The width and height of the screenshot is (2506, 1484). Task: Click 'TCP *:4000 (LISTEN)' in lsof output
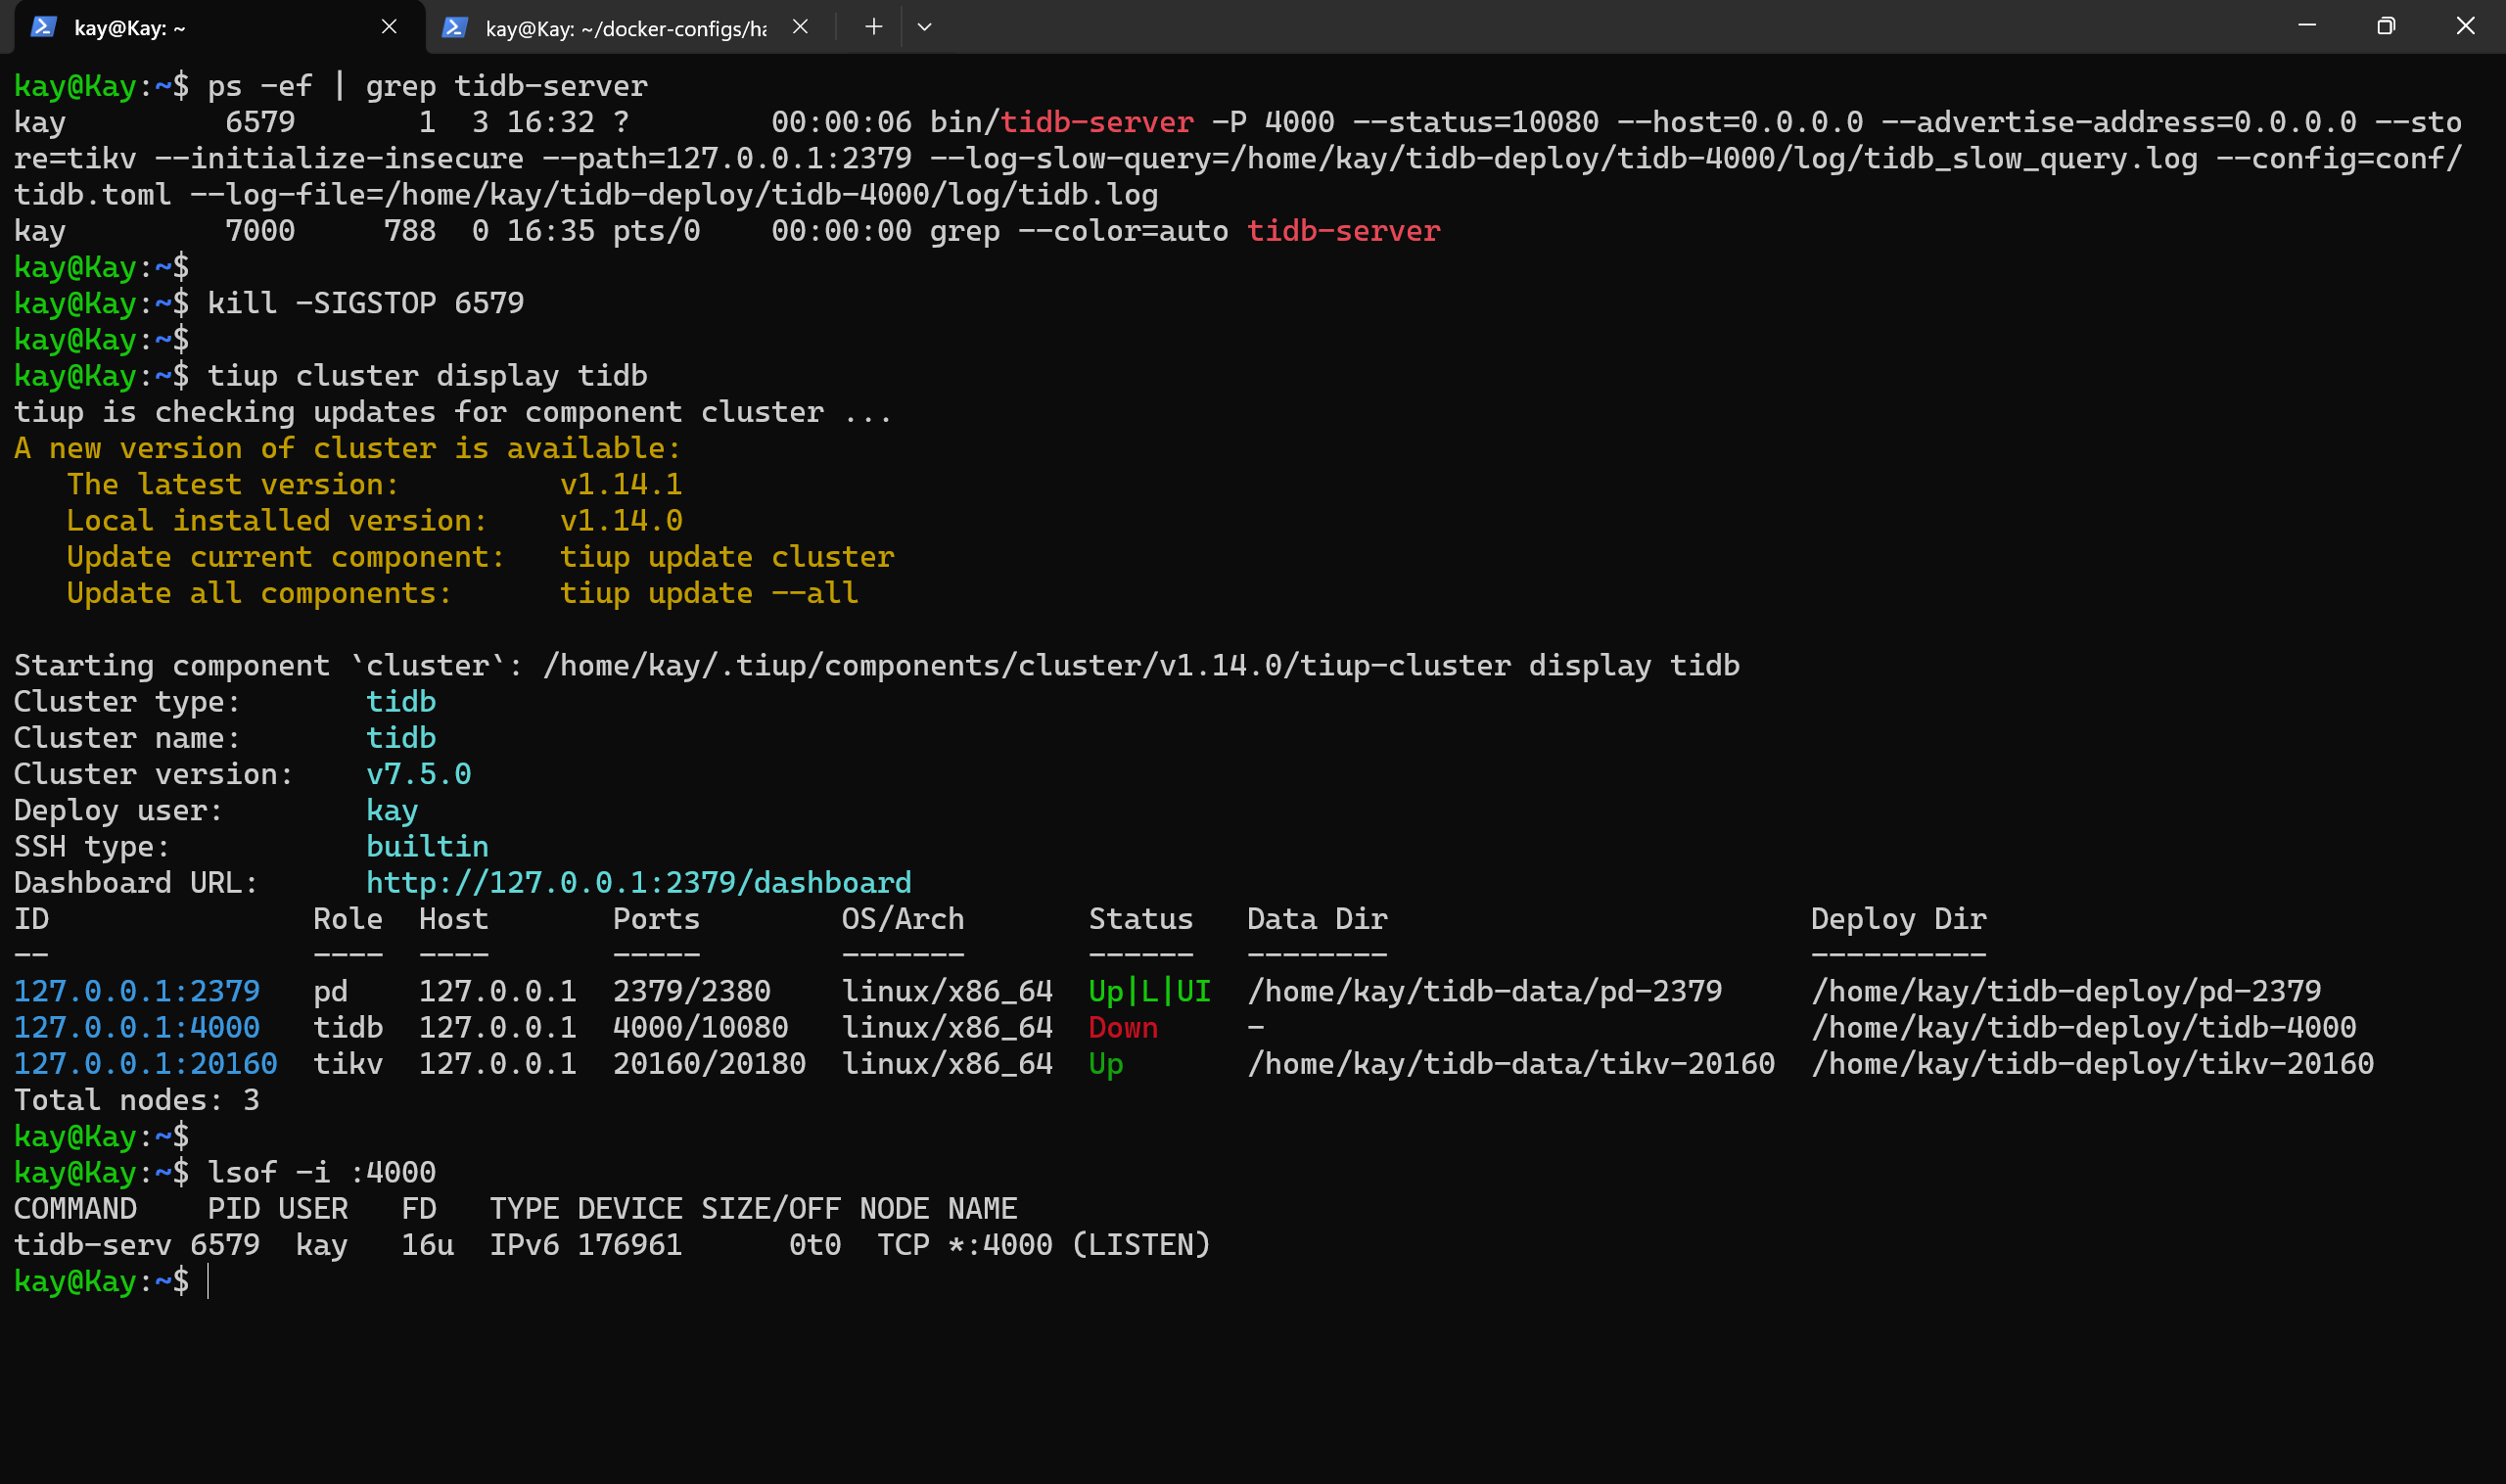point(1044,1244)
